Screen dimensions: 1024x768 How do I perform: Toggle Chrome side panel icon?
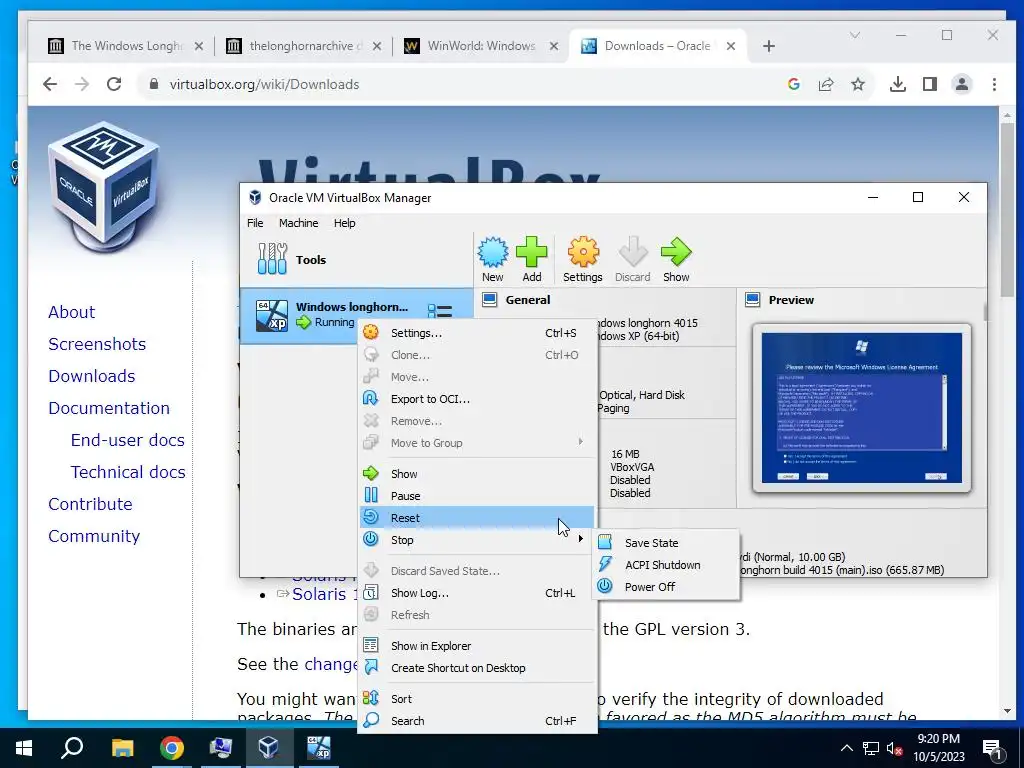930,84
